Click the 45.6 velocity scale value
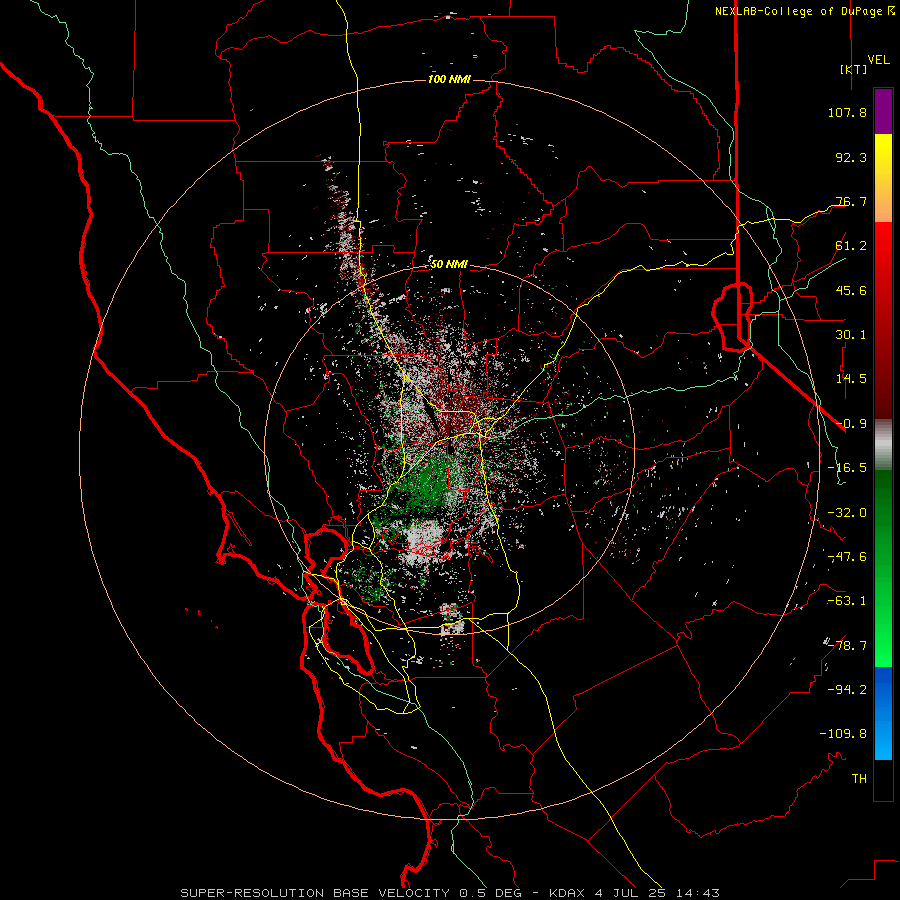The width and height of the screenshot is (900, 900). tap(851, 290)
